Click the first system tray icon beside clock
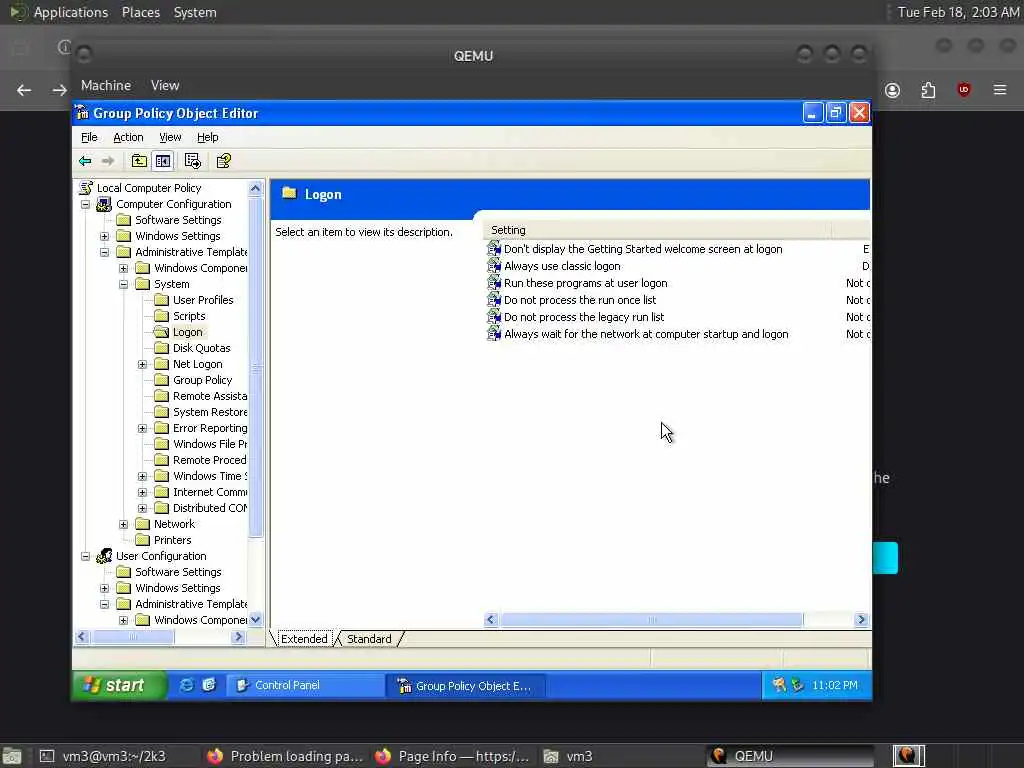1024x768 pixels. point(778,685)
